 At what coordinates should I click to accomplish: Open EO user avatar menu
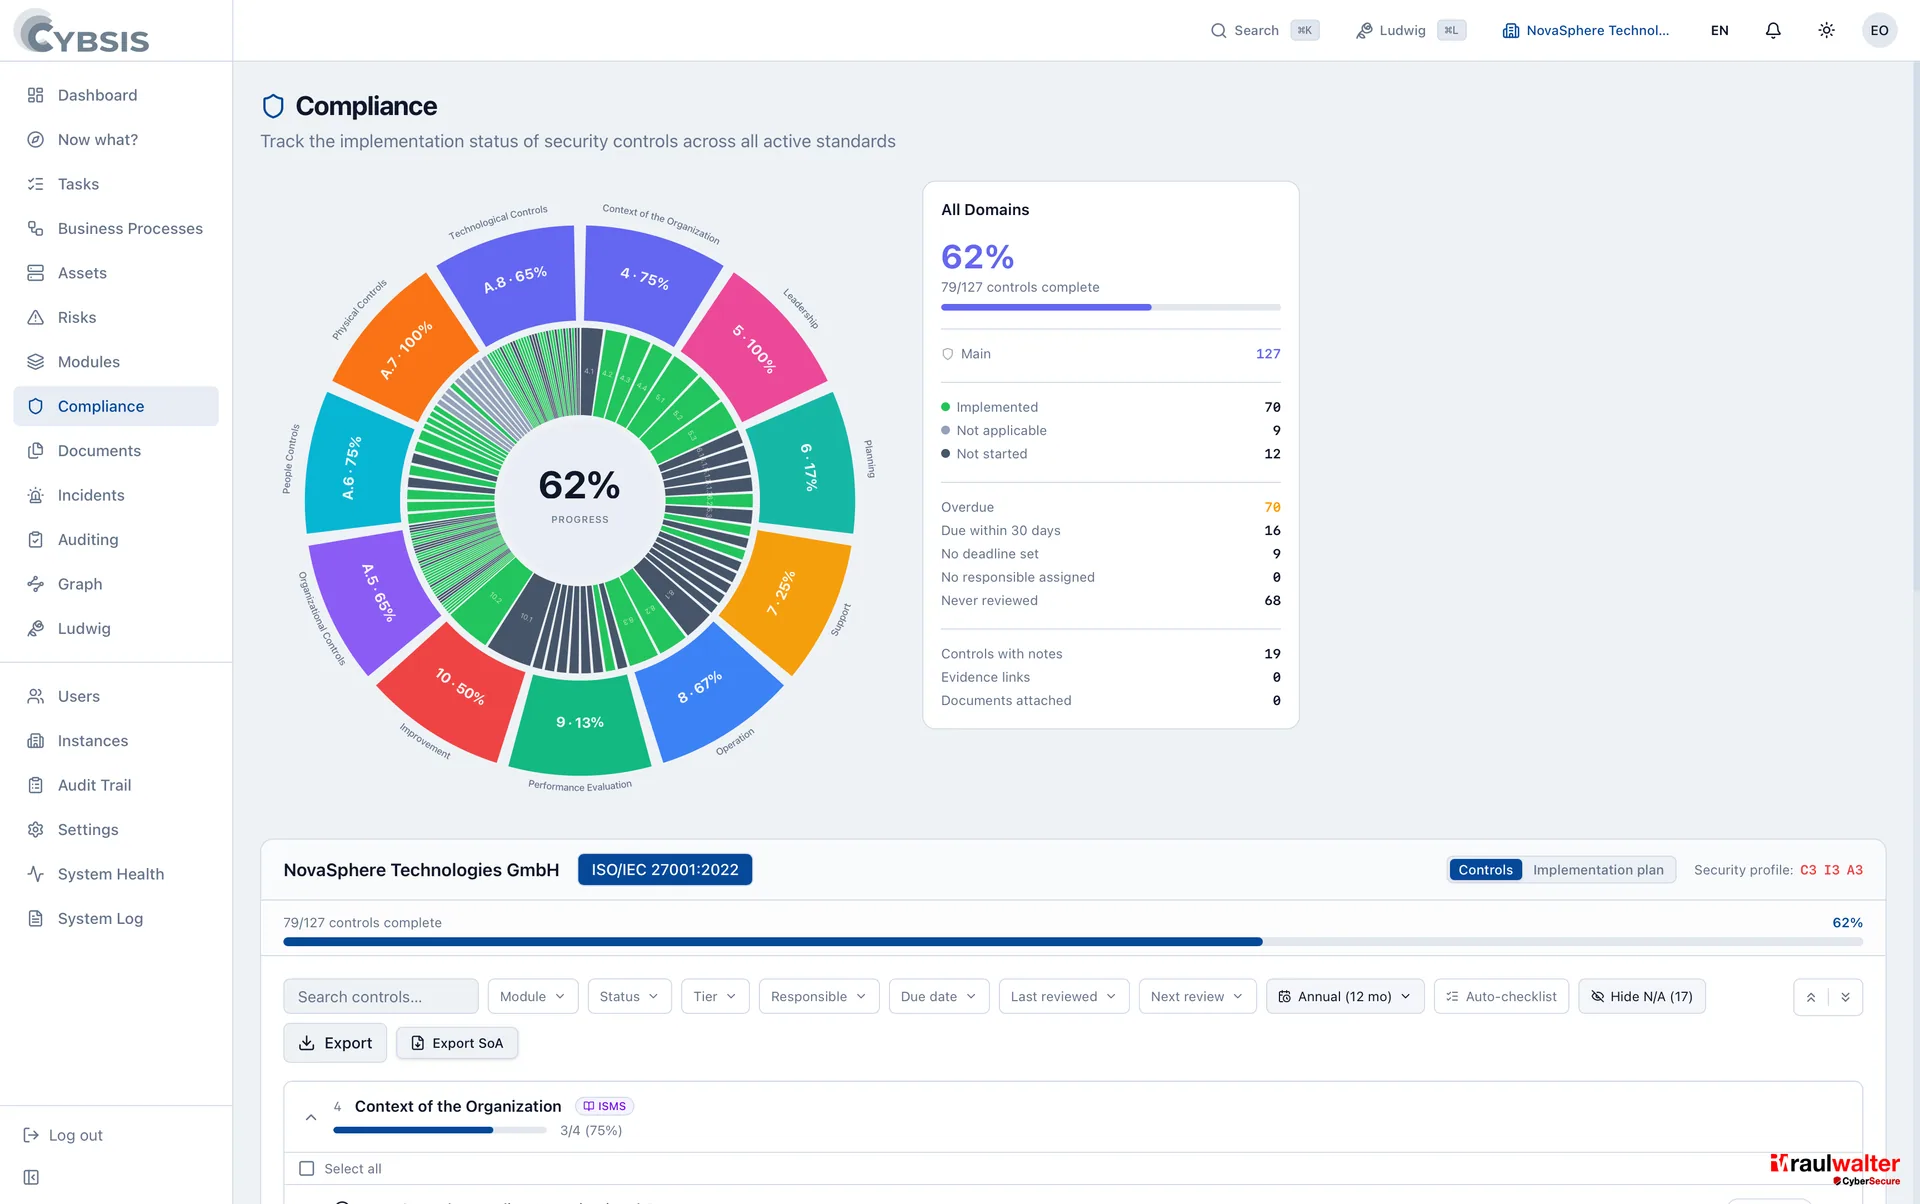click(1879, 30)
